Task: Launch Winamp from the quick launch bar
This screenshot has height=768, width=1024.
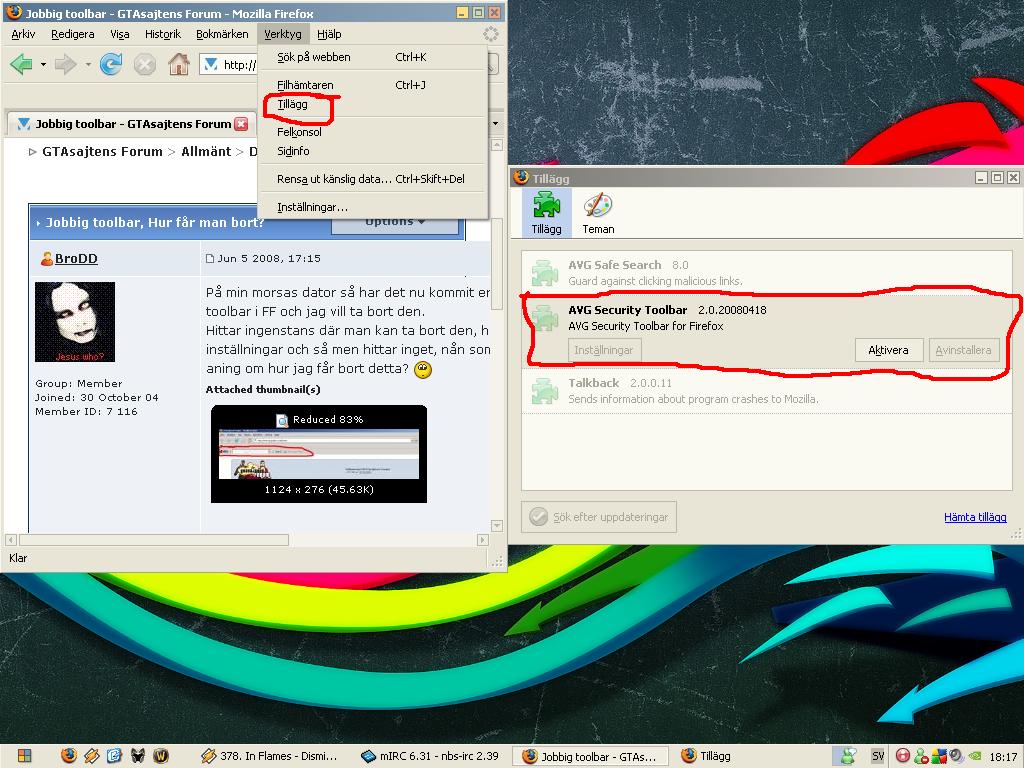Action: 91,756
